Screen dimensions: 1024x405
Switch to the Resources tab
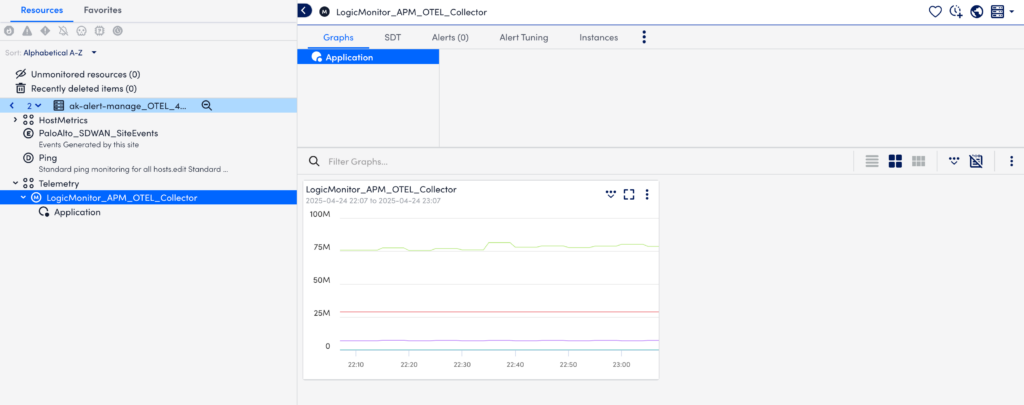[42, 10]
